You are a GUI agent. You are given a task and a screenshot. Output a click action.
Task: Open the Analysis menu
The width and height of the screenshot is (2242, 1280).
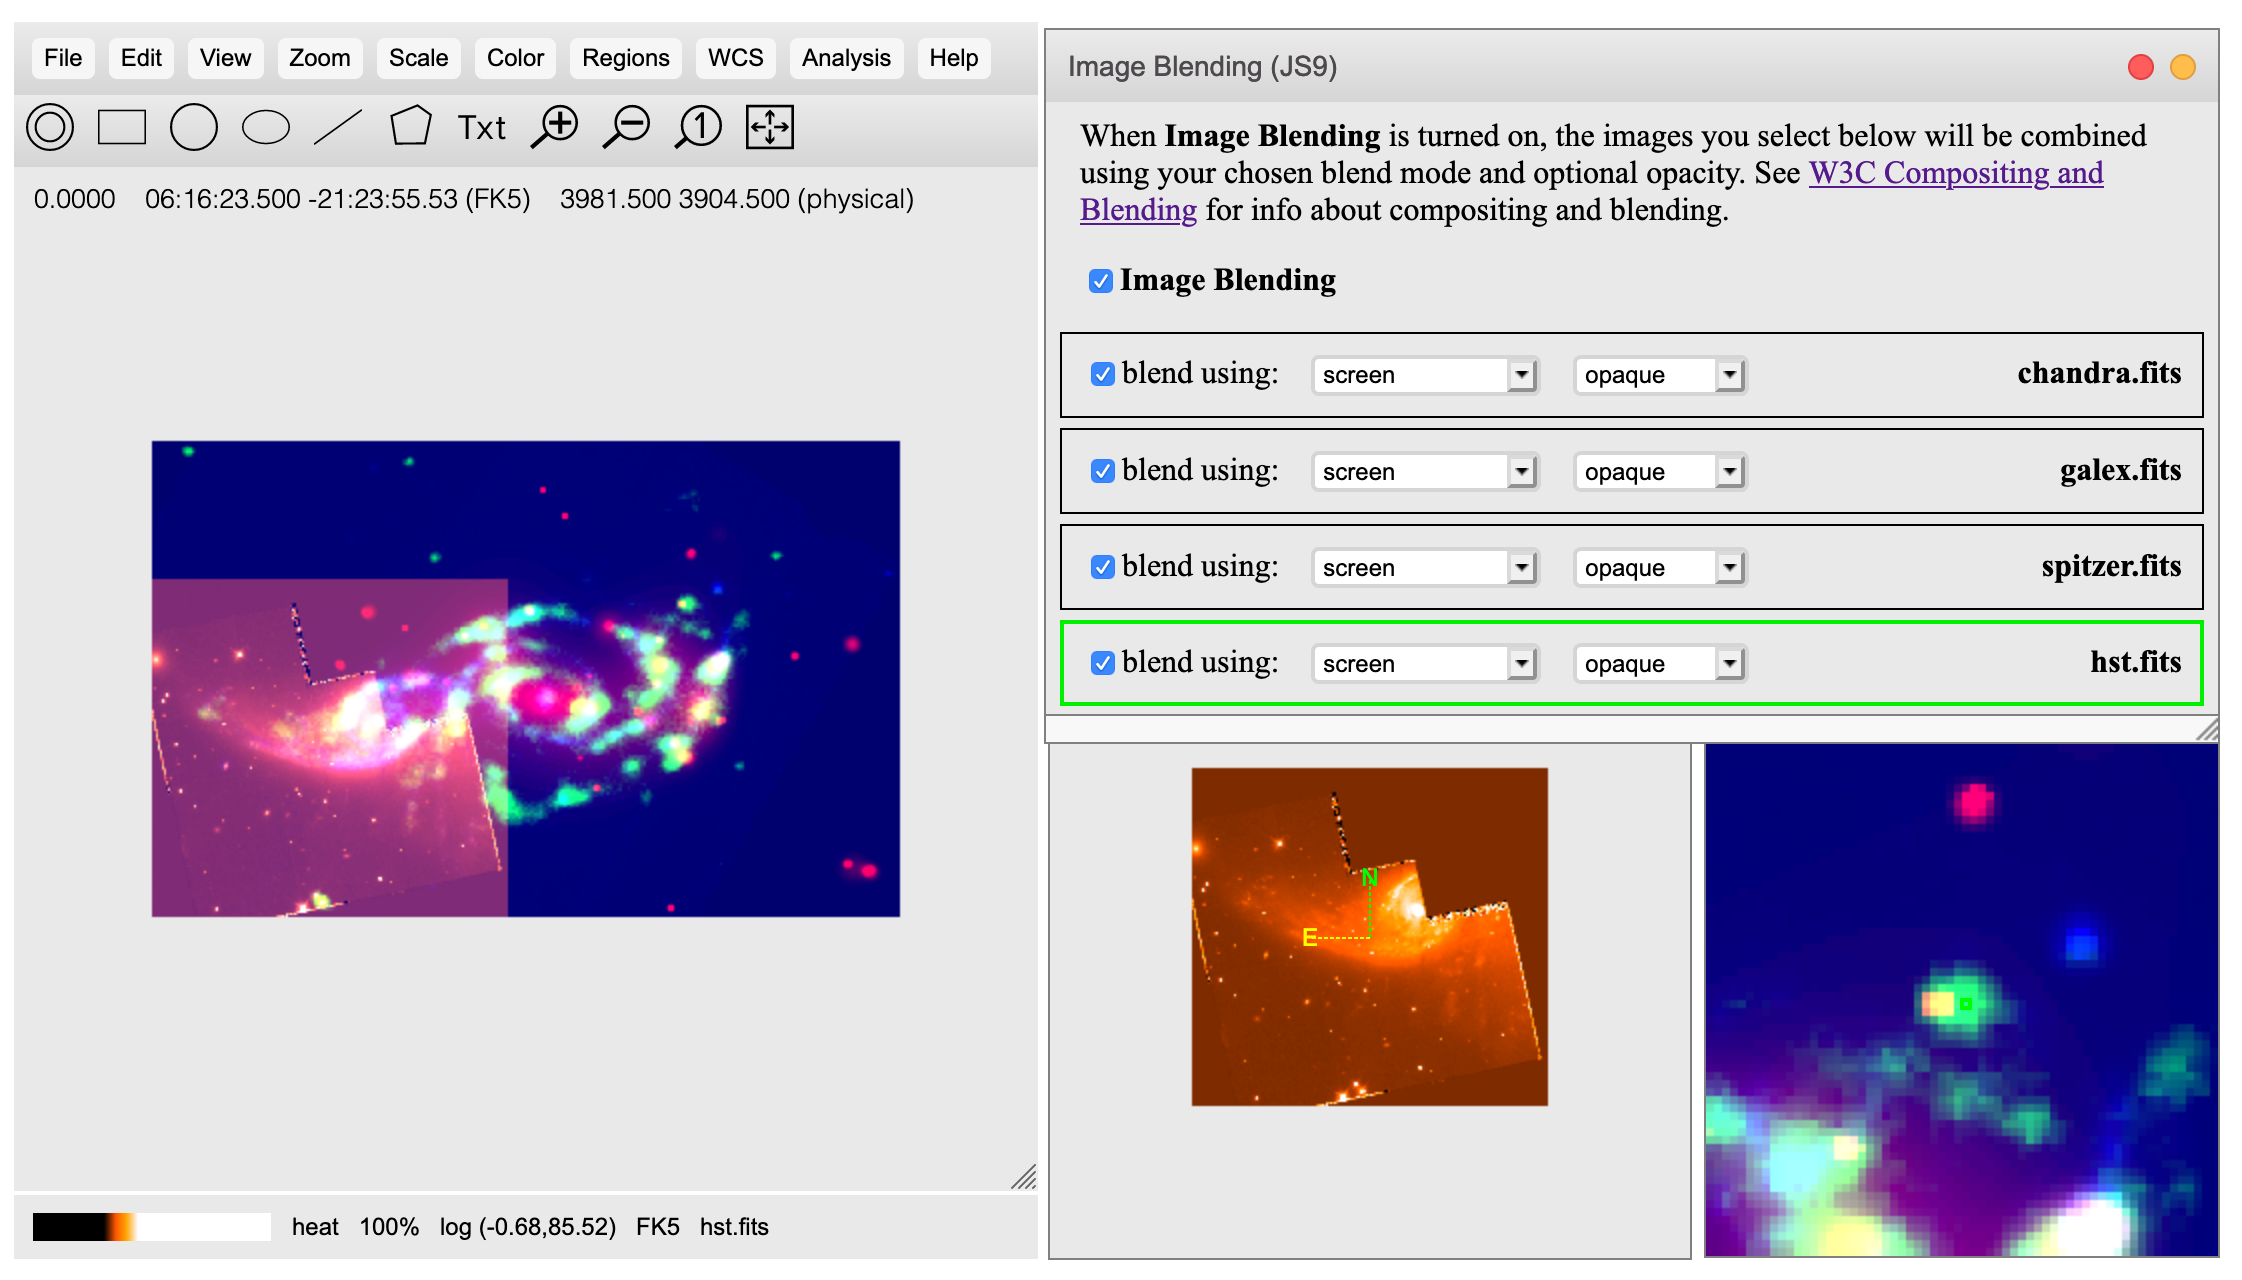tap(845, 55)
